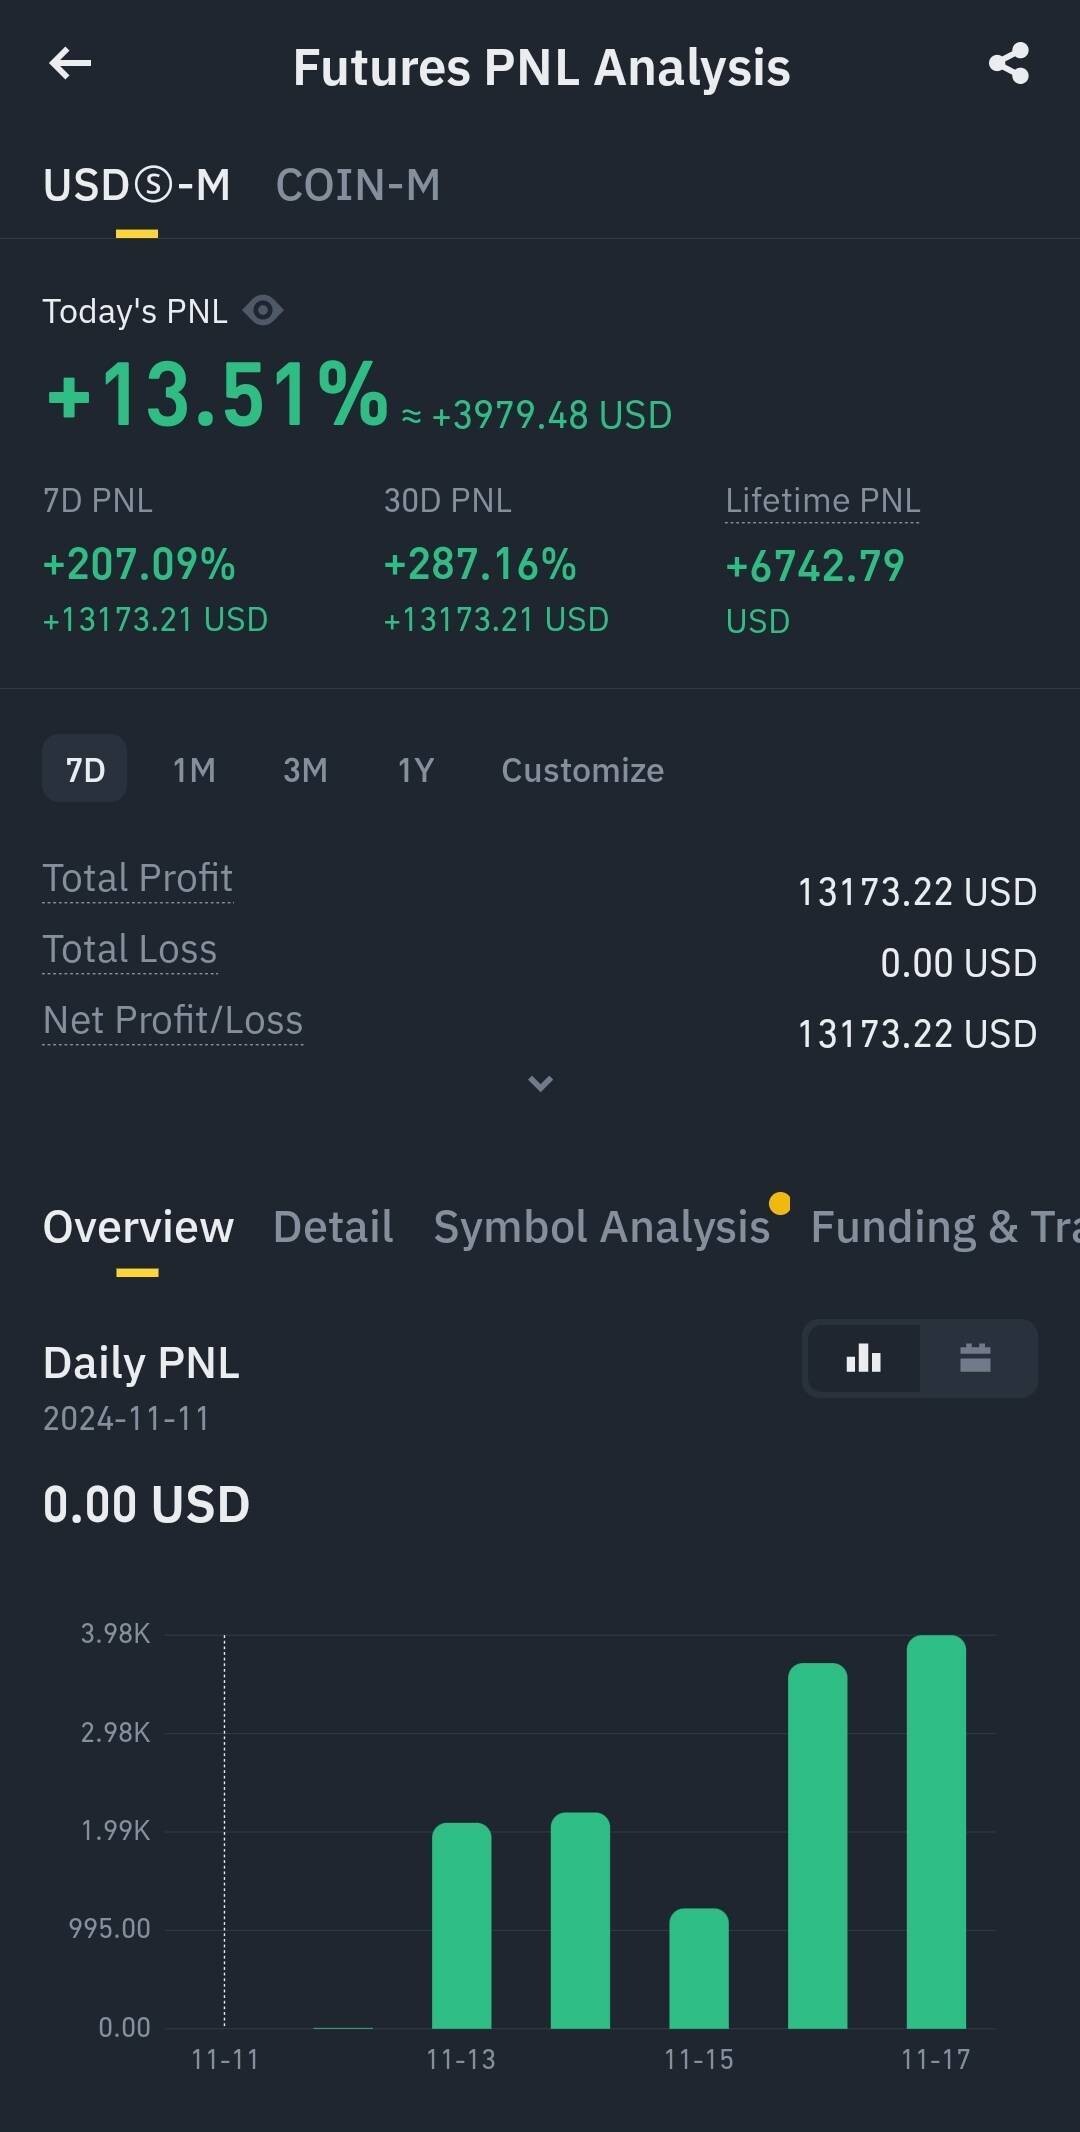Toggle Today's PNL visibility eye
Viewport: 1080px width, 2132px height.
click(263, 311)
